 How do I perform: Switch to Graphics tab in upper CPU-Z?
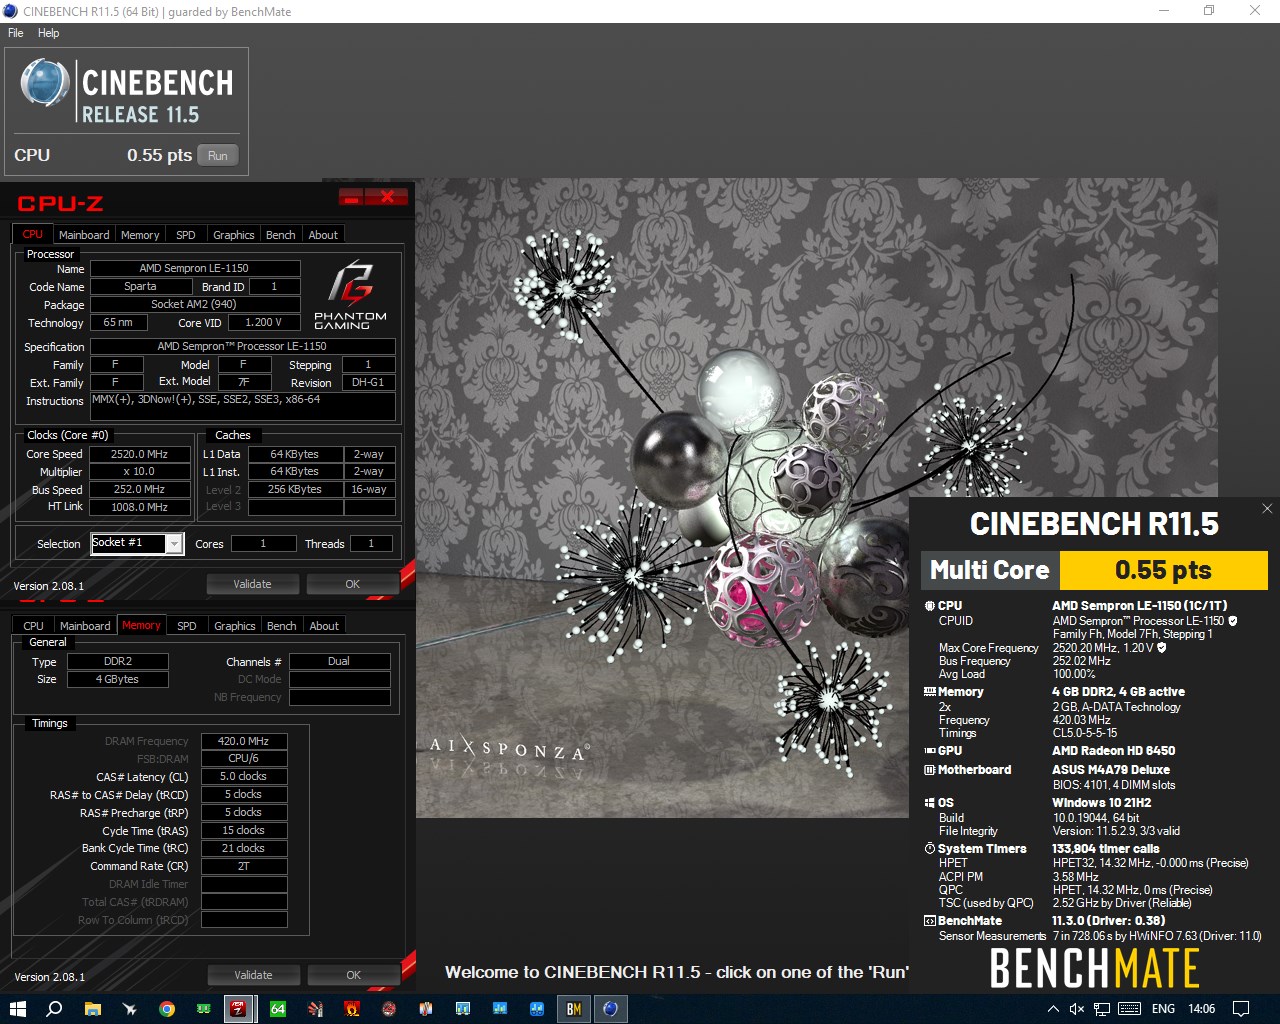pos(234,235)
